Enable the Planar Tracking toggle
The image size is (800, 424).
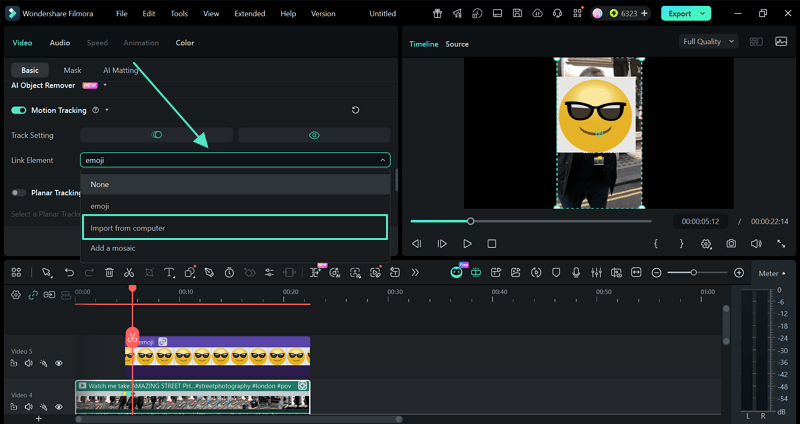[x=19, y=193]
